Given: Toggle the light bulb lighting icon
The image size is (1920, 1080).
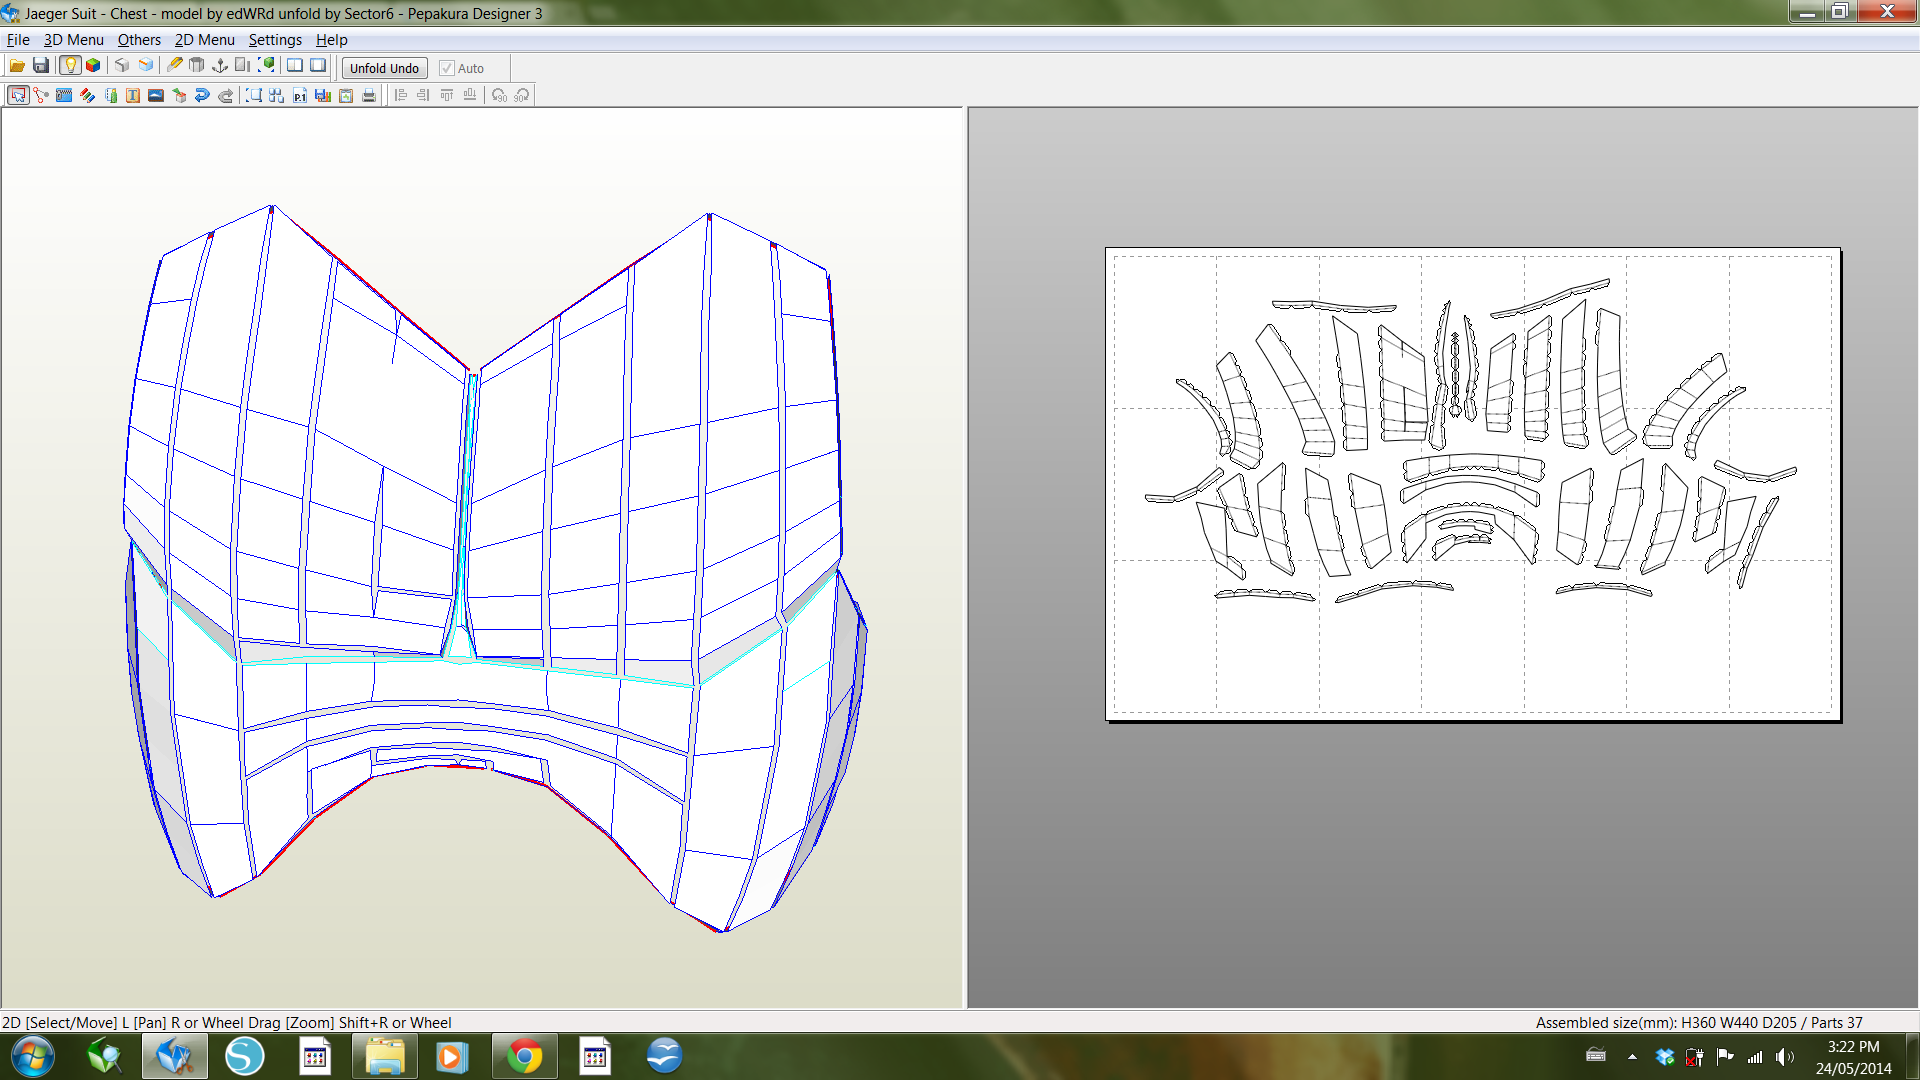Looking at the screenshot, I should coord(69,66).
